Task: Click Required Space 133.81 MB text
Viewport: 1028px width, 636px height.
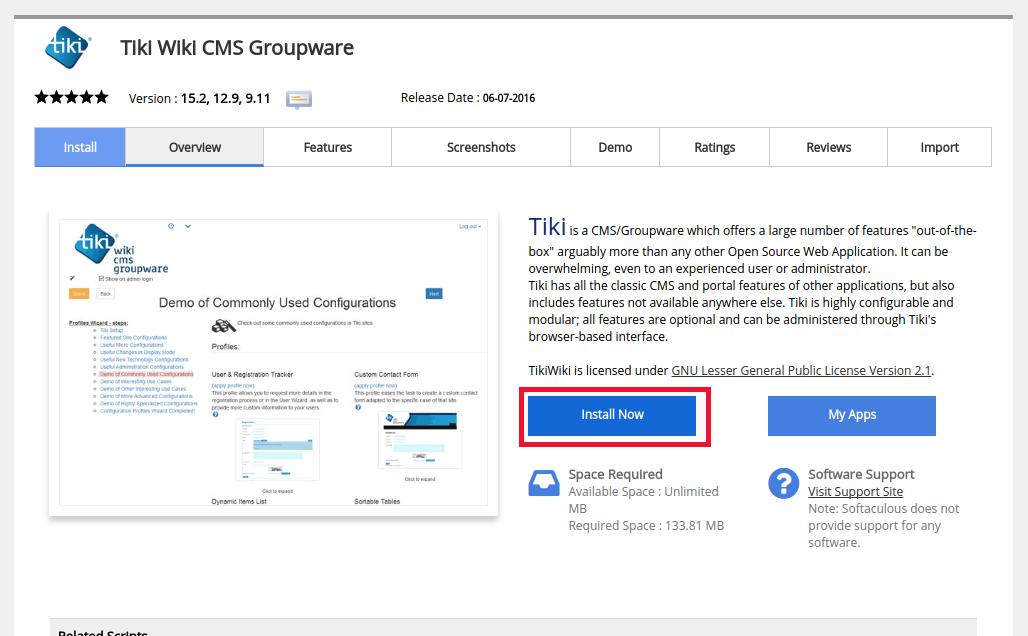Action: pyautogui.click(x=646, y=526)
